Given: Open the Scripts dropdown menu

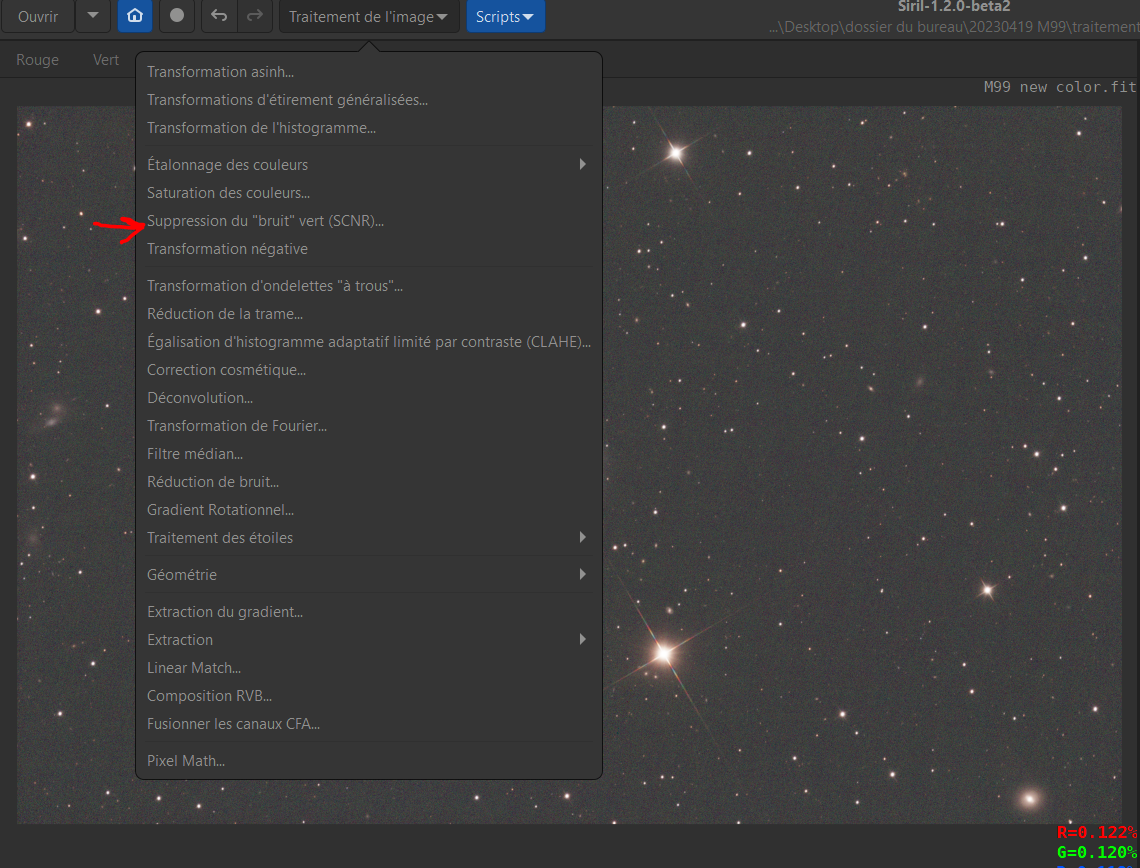Looking at the screenshot, I should tap(505, 16).
